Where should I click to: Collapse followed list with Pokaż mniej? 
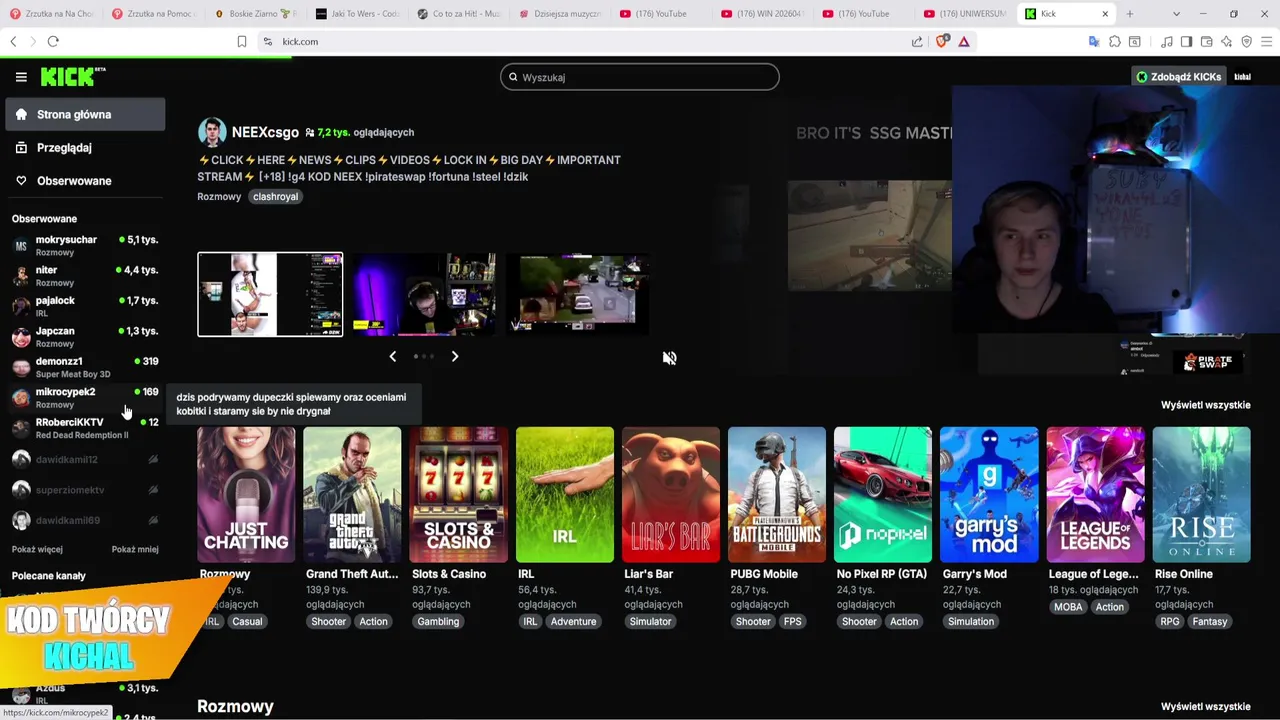click(x=135, y=549)
